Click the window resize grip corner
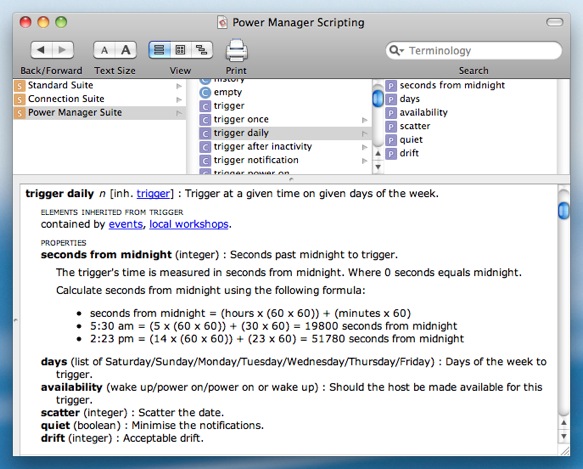Image resolution: width=583 pixels, height=469 pixels. click(x=565, y=451)
